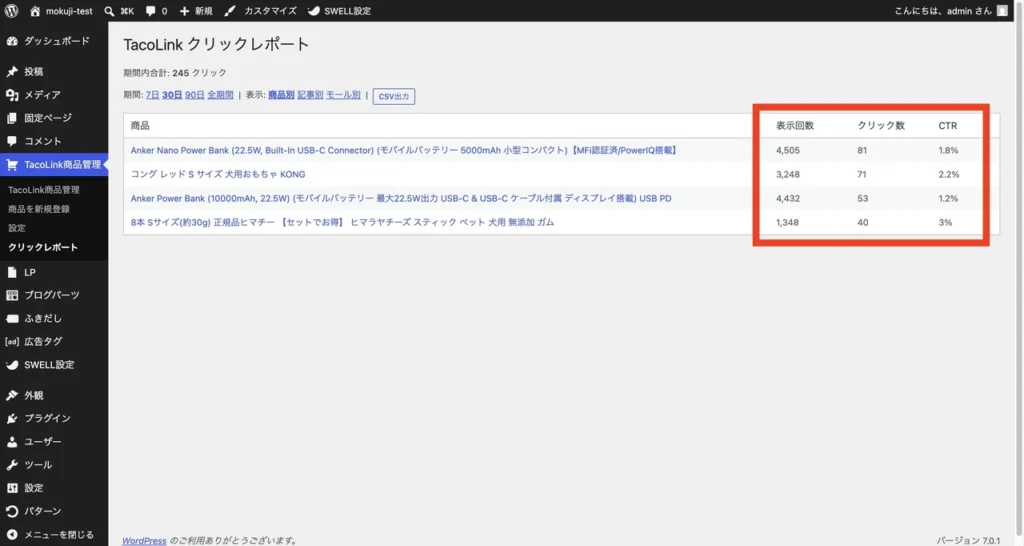This screenshot has height=546, width=1024.
Task: Open the ヒマチー 8本 Sサイズ product link
Action: tap(342, 222)
